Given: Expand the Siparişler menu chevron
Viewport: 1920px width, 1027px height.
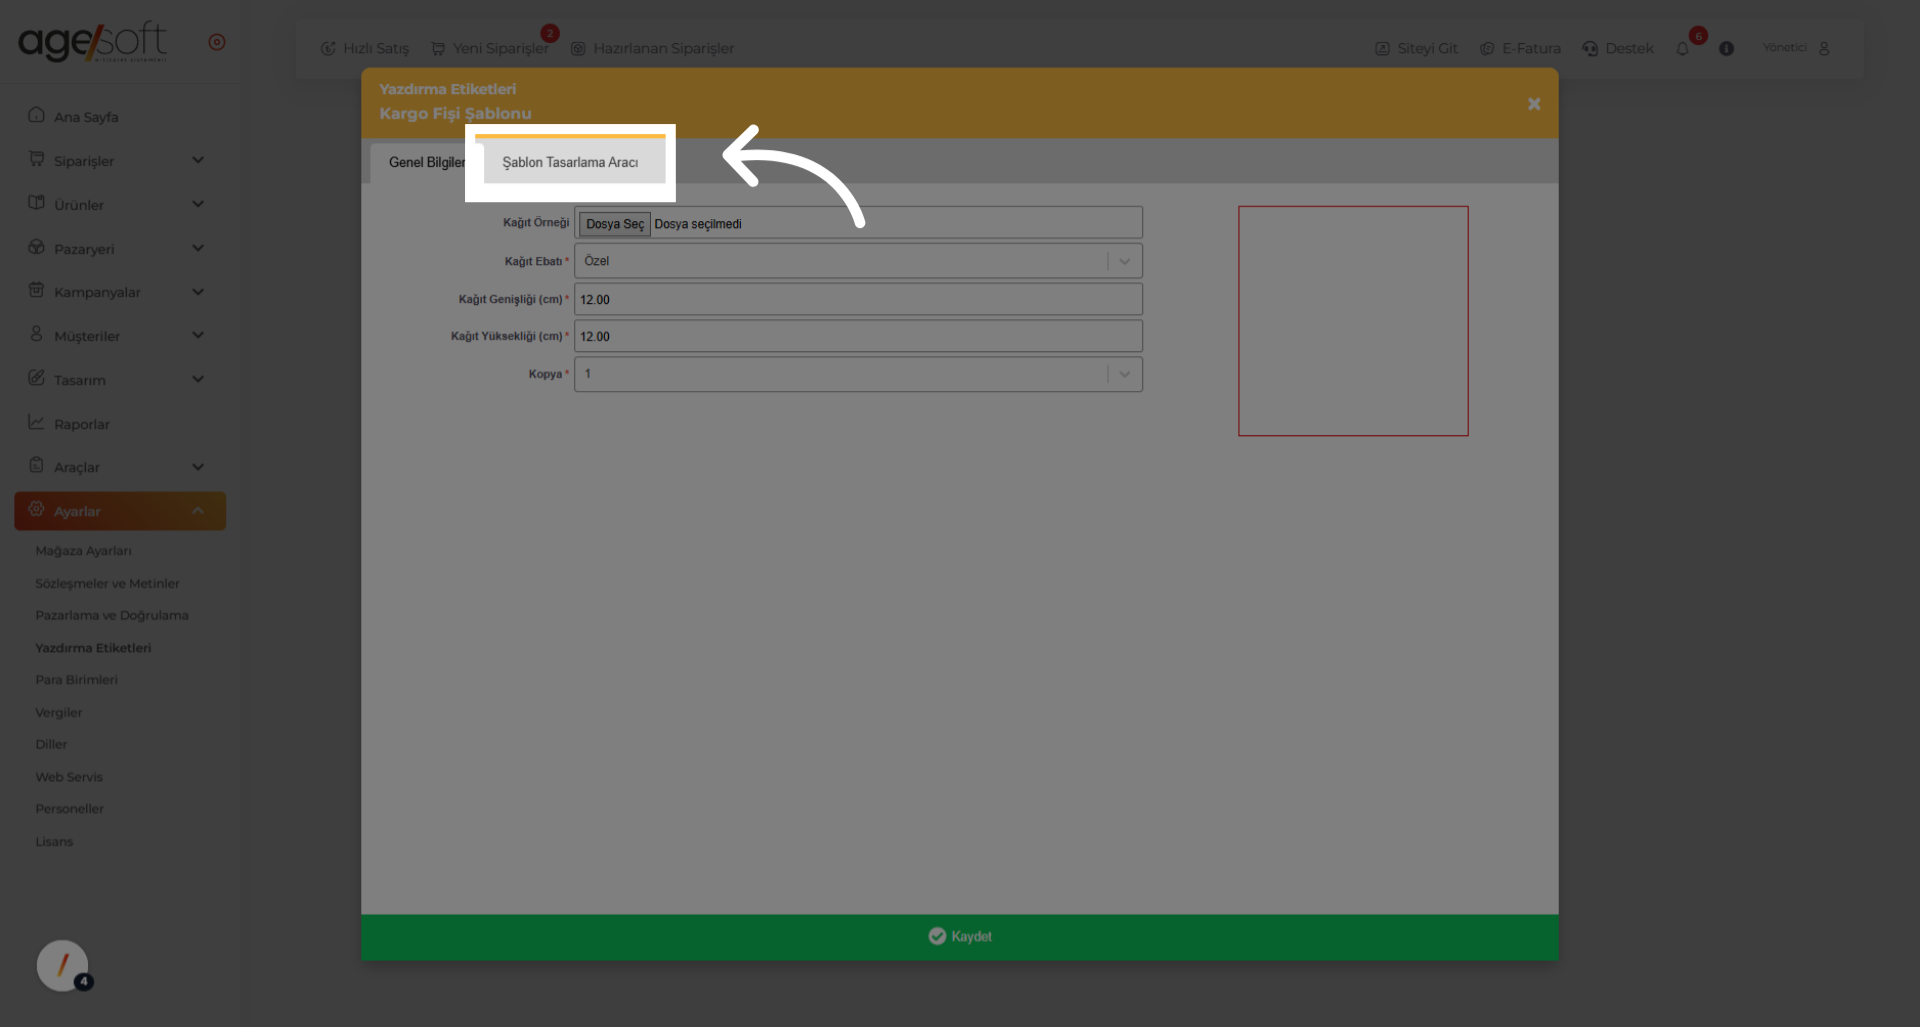Looking at the screenshot, I should pos(198,160).
